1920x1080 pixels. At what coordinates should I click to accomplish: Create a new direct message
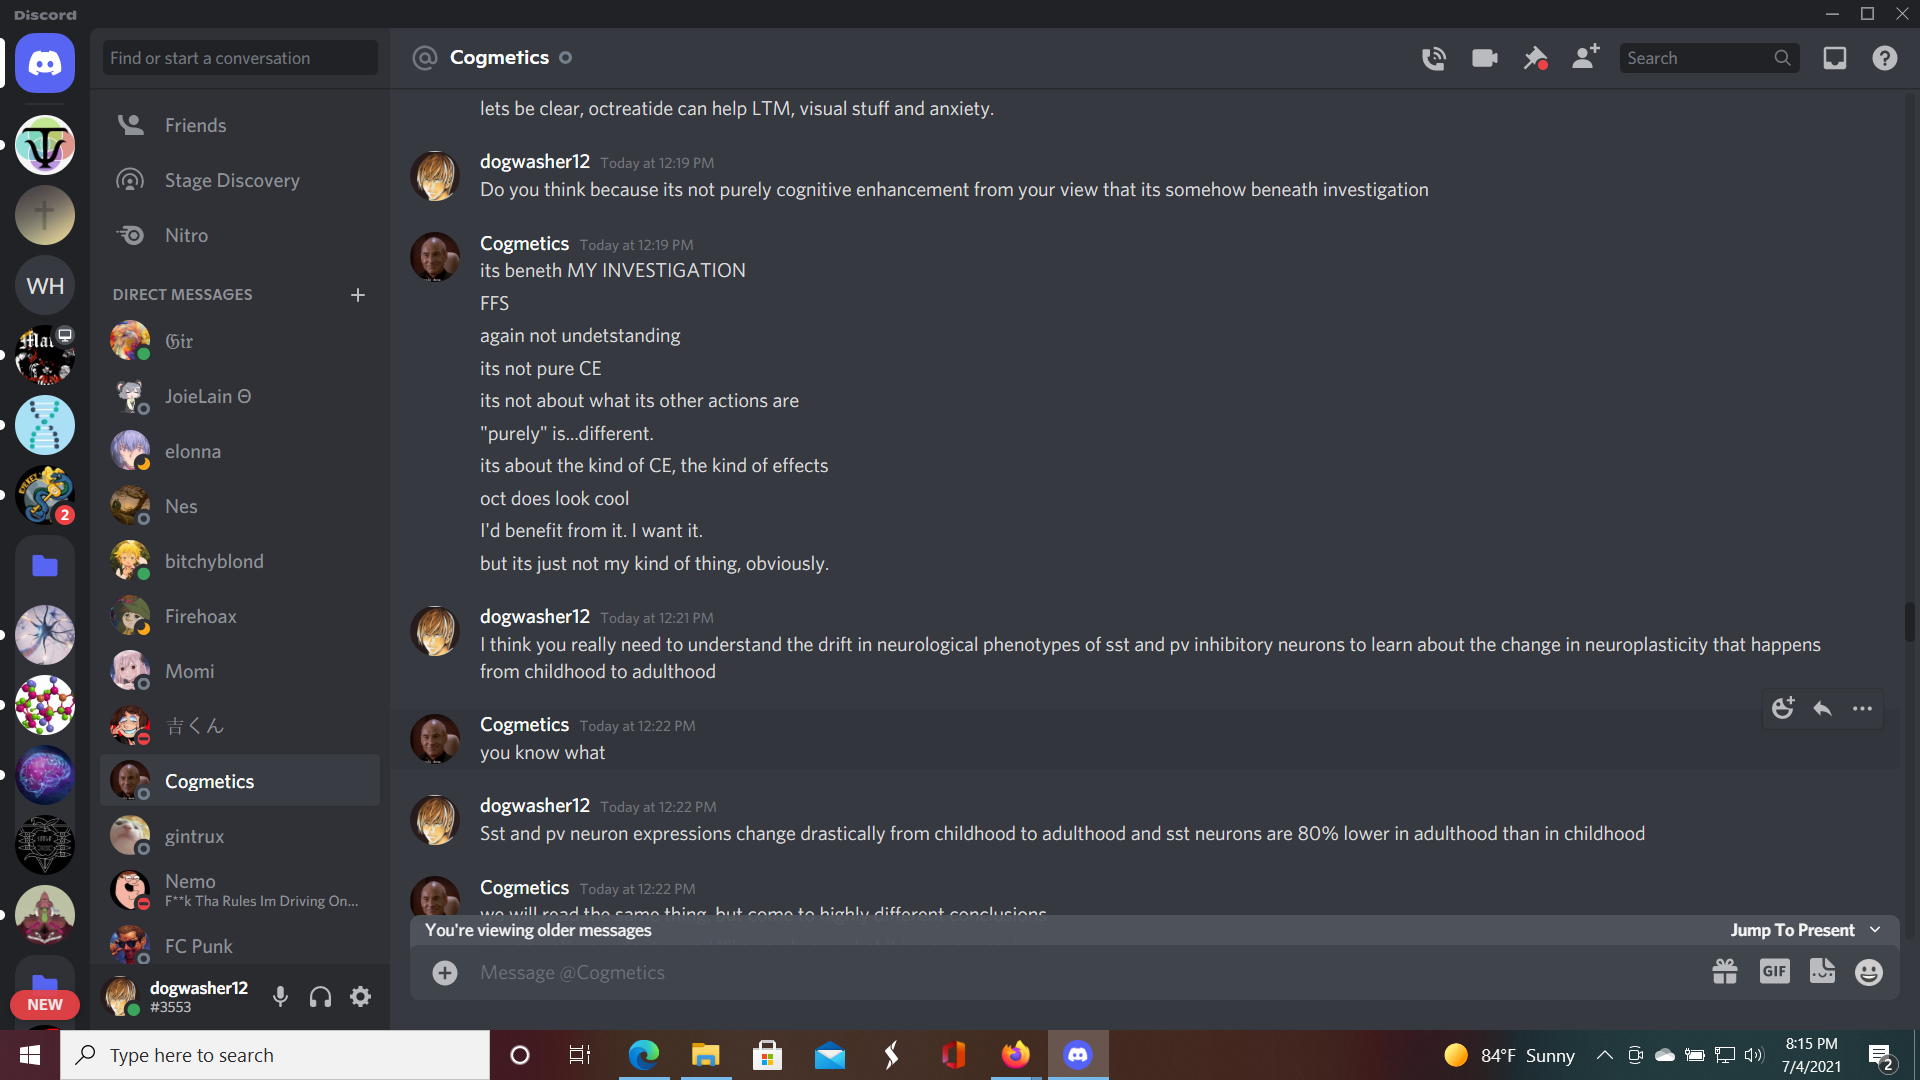coord(358,295)
